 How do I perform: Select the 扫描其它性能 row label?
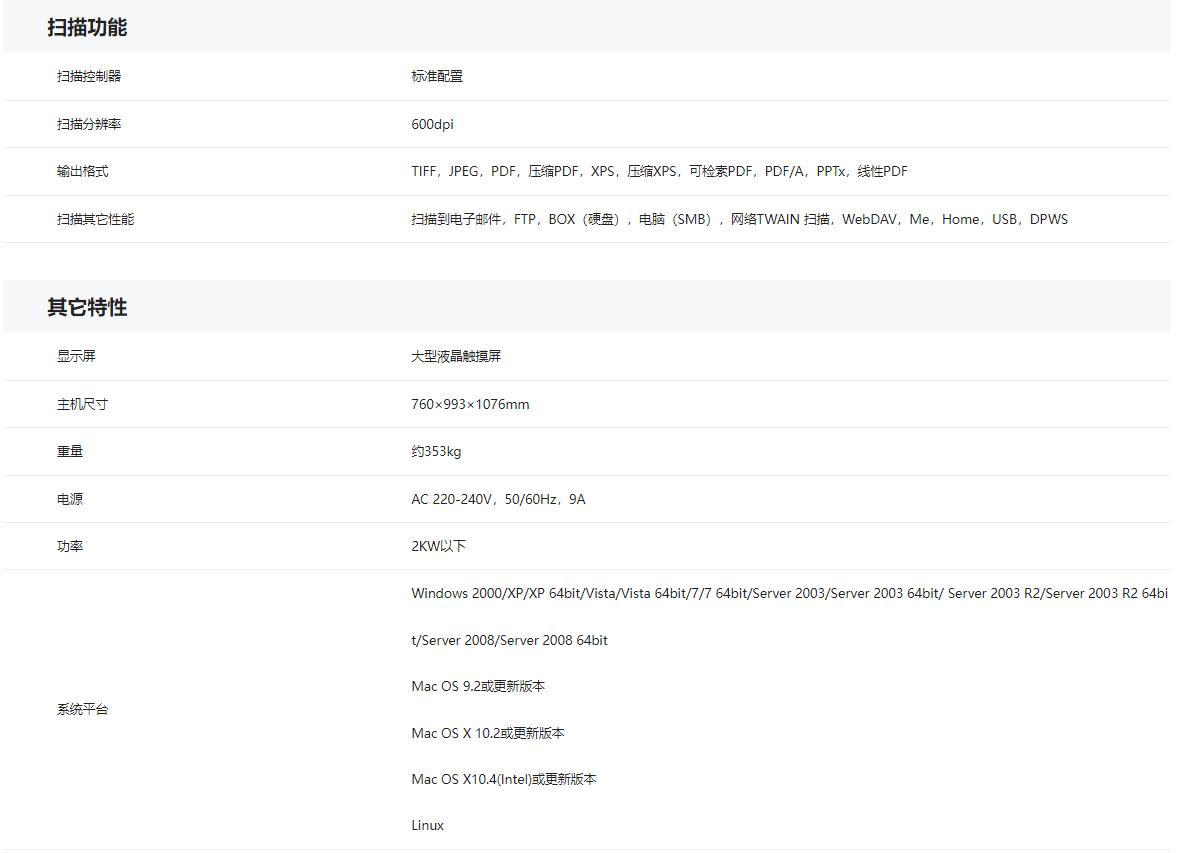point(95,219)
